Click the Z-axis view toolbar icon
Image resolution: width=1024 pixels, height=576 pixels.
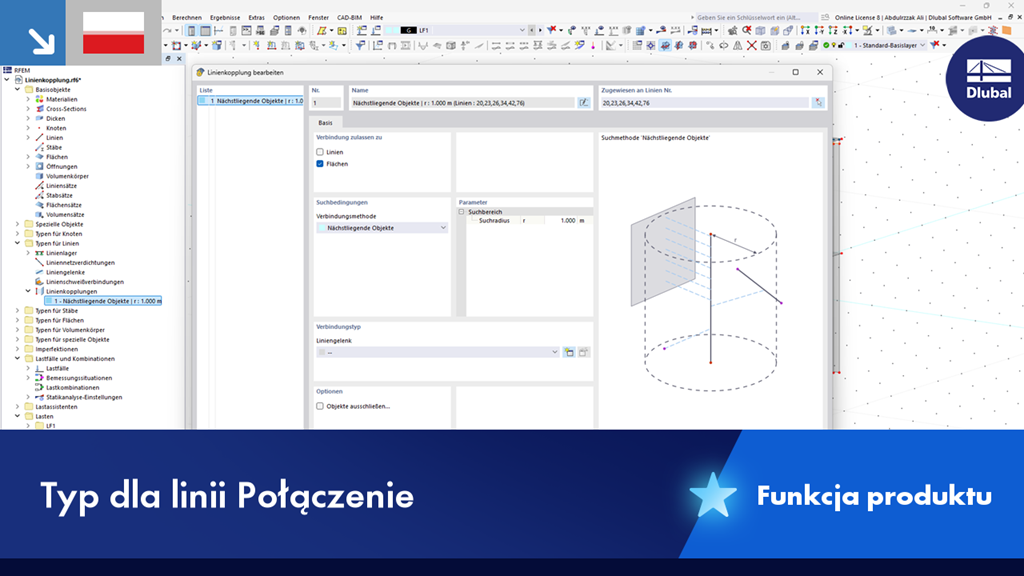tap(833, 31)
